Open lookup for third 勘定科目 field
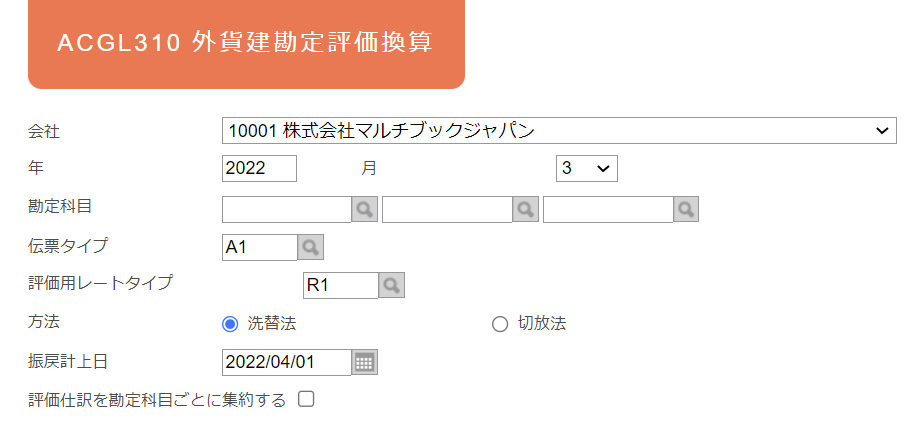Image resolution: width=913 pixels, height=428 pixels. point(686,209)
